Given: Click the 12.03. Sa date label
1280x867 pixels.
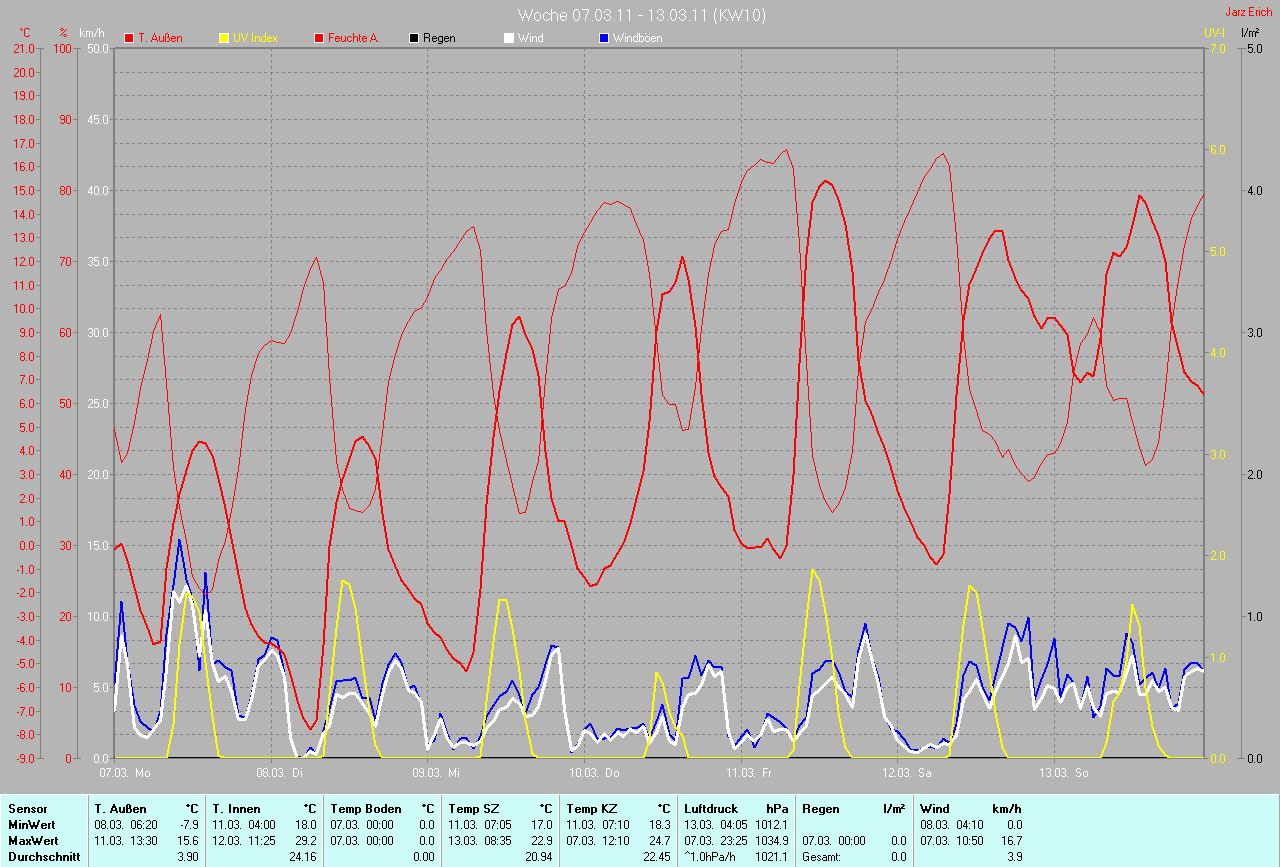Looking at the screenshot, I should pos(907,772).
